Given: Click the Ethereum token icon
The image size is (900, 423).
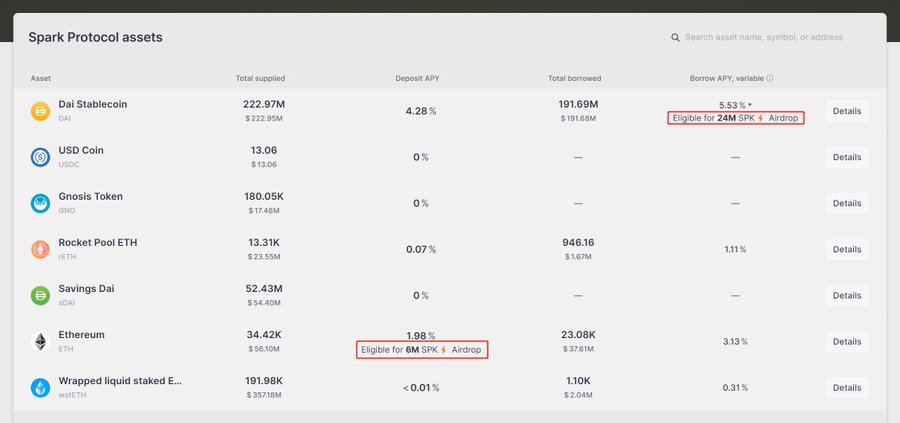Looking at the screenshot, I should coord(40,341).
